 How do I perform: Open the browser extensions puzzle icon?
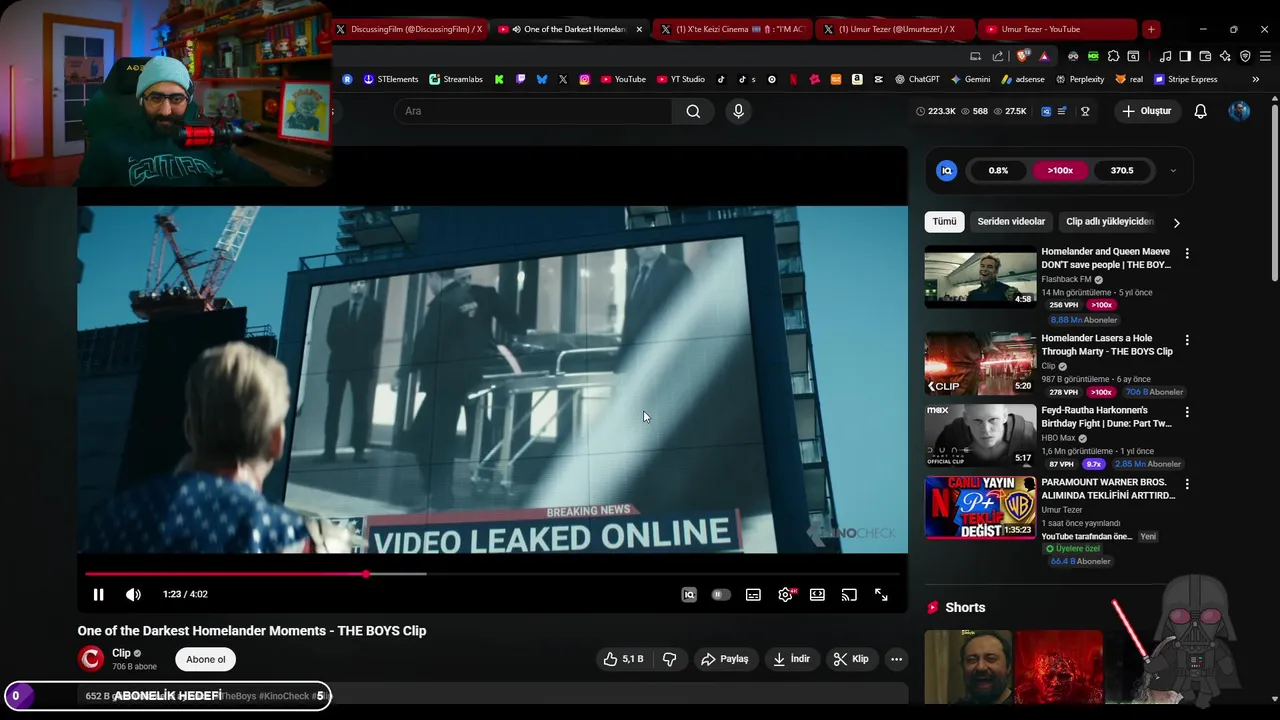pyautogui.click(x=1113, y=56)
